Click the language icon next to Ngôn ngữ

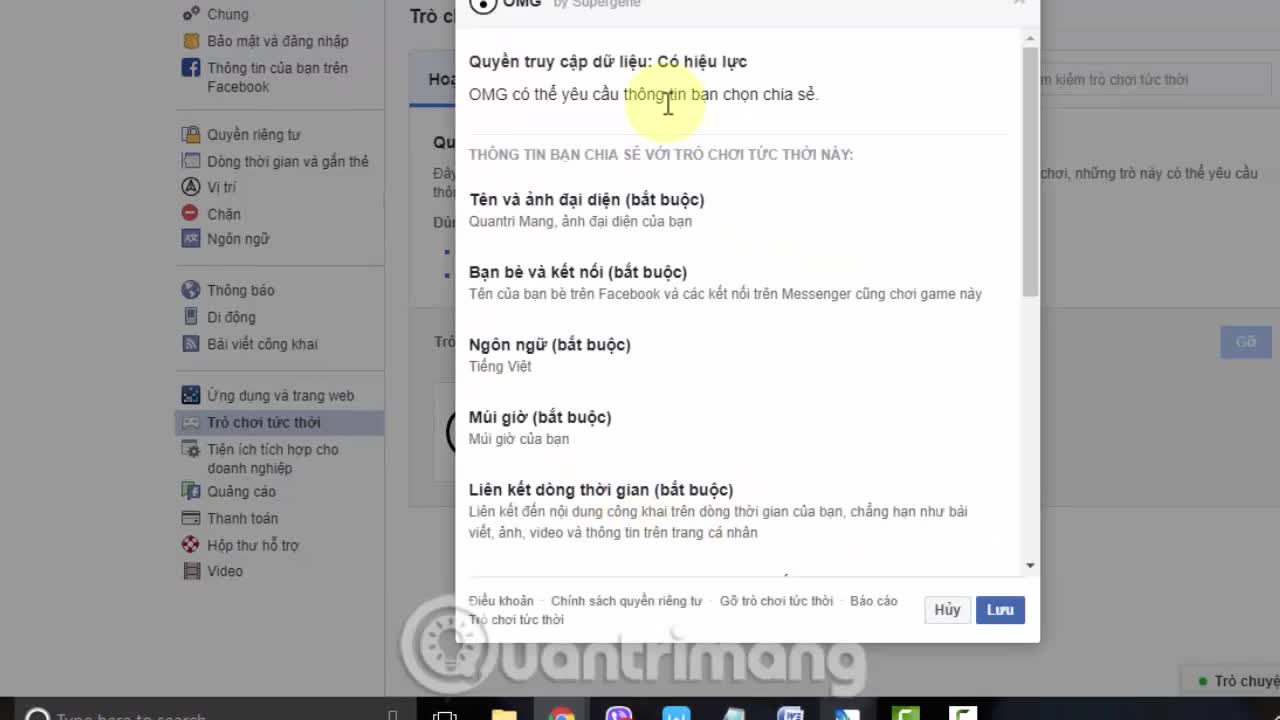click(x=190, y=239)
